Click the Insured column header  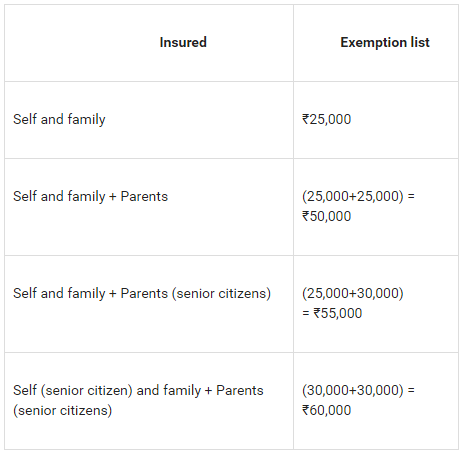coord(183,42)
